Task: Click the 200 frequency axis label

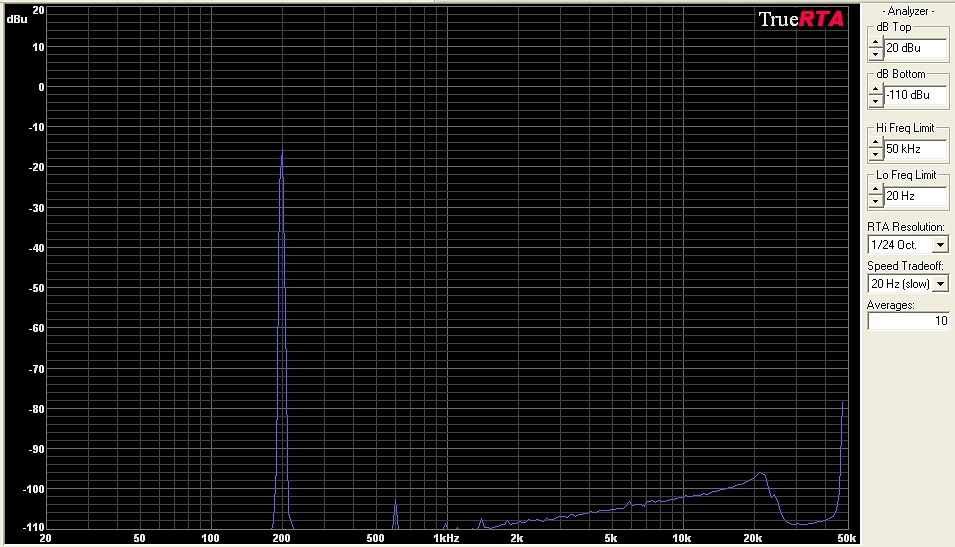Action: (281, 538)
